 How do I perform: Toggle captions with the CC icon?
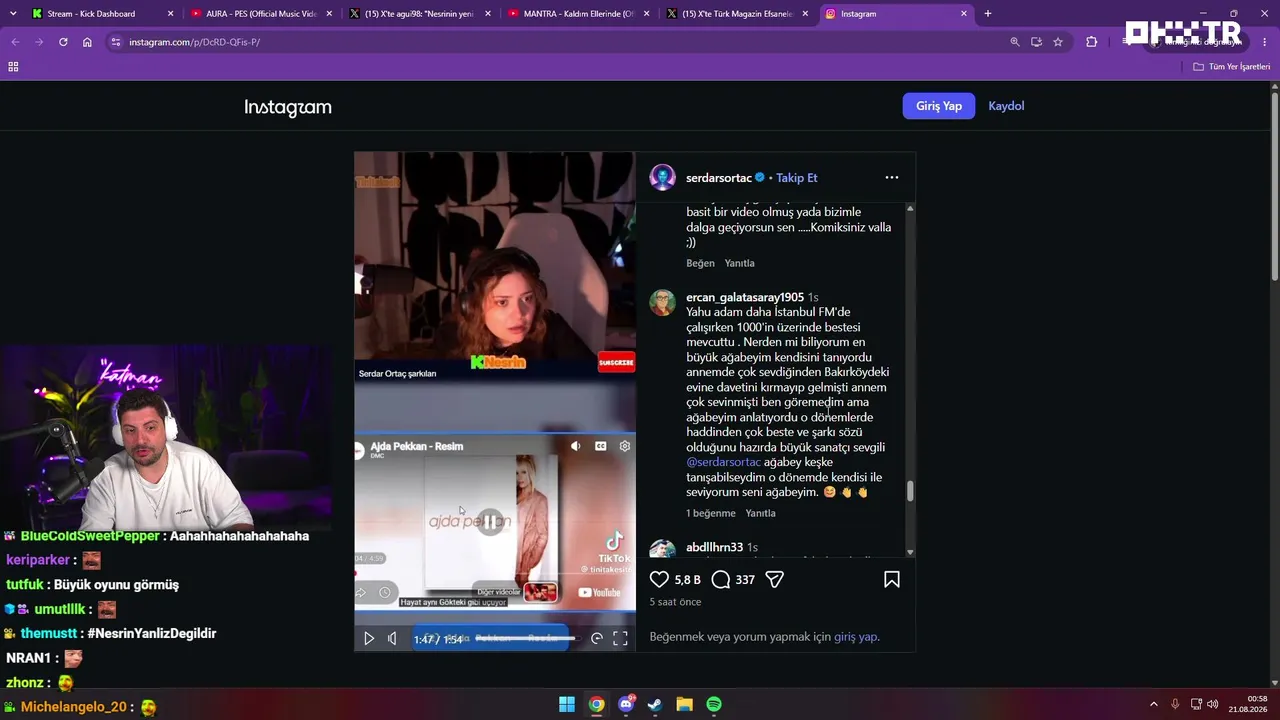point(601,446)
